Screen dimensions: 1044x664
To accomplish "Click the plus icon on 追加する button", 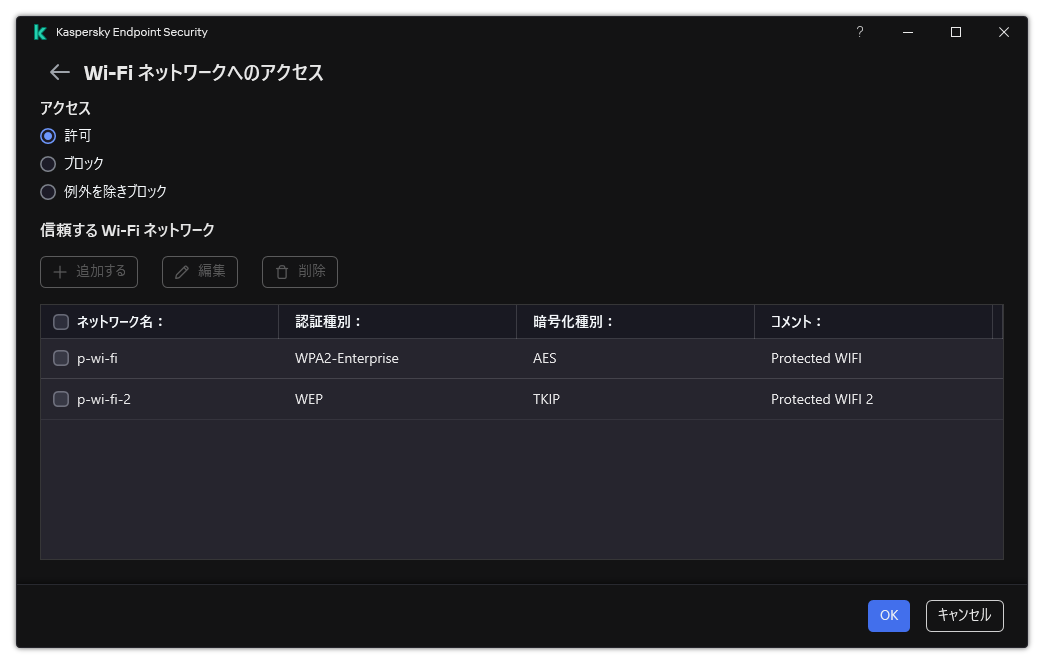I will [x=61, y=271].
